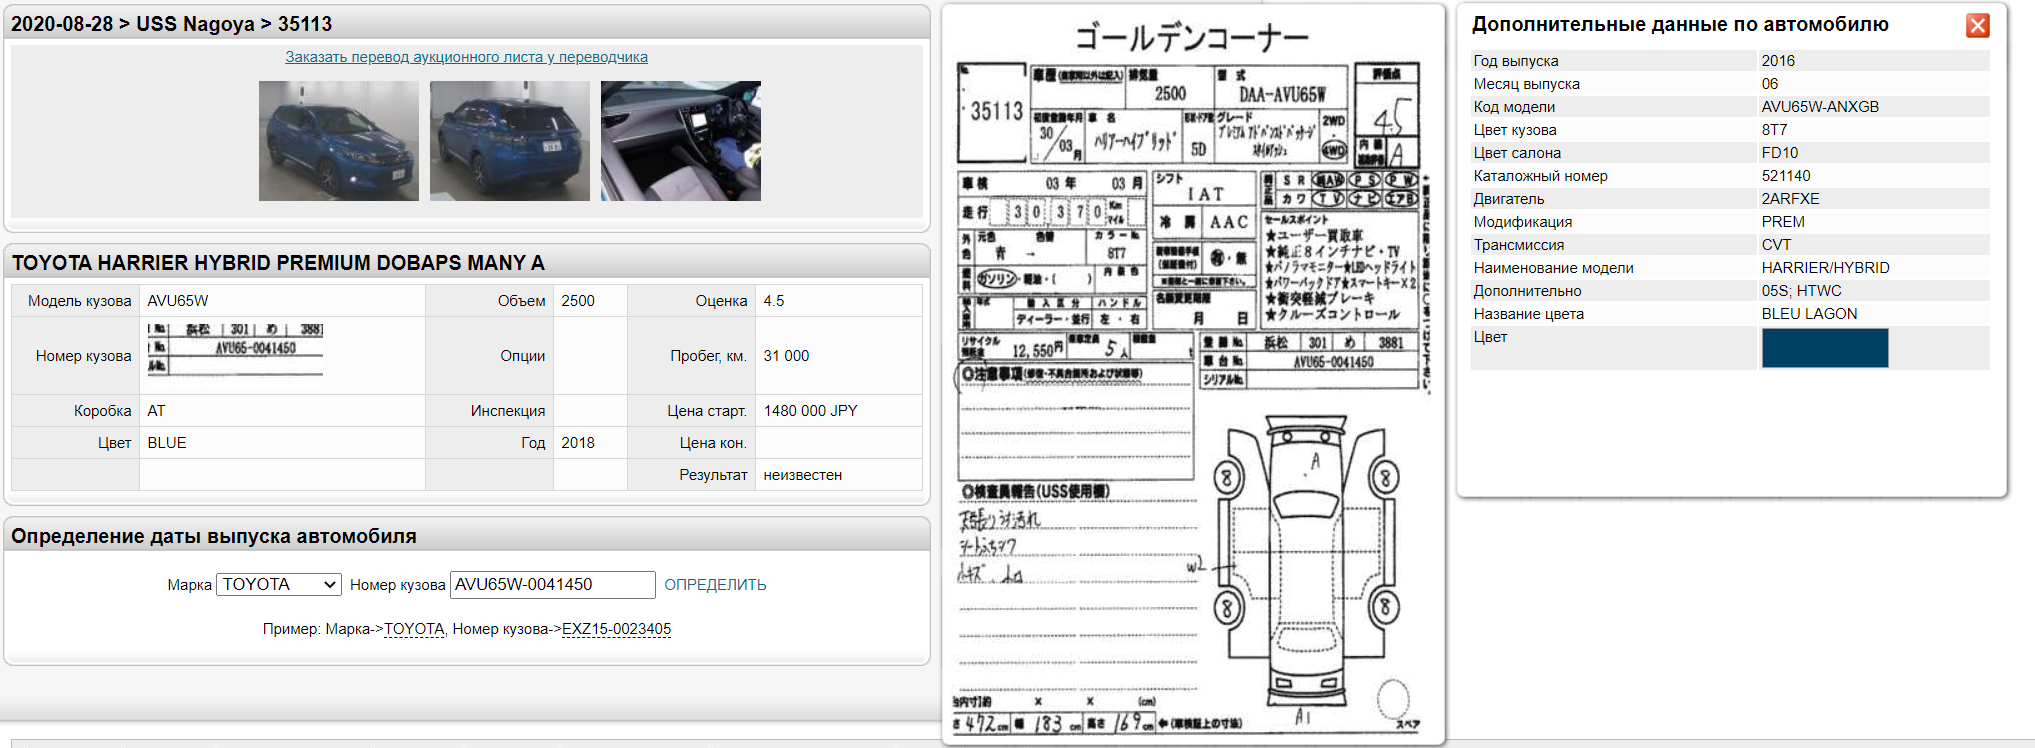Image resolution: width=2035 pixels, height=748 pixels.
Task: Select the engine volume value 2500
Action: pos(577,301)
